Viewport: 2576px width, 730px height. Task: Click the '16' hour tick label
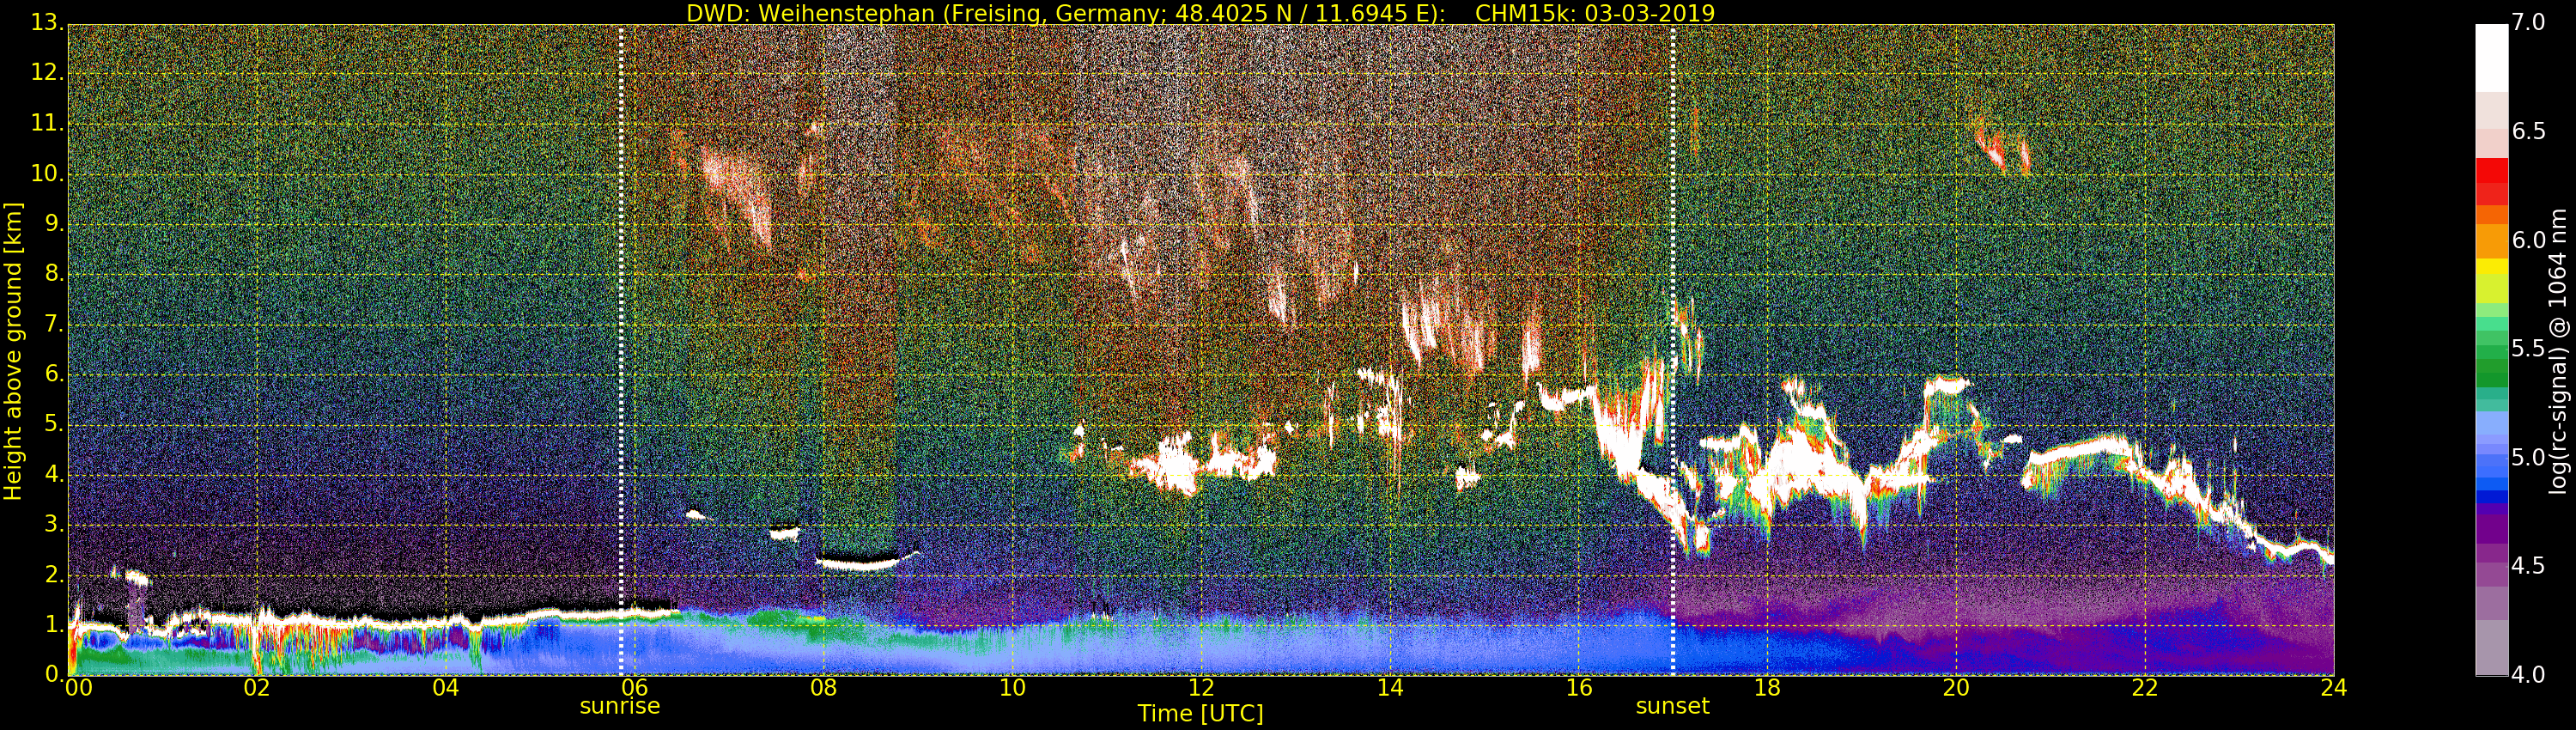click(1579, 687)
